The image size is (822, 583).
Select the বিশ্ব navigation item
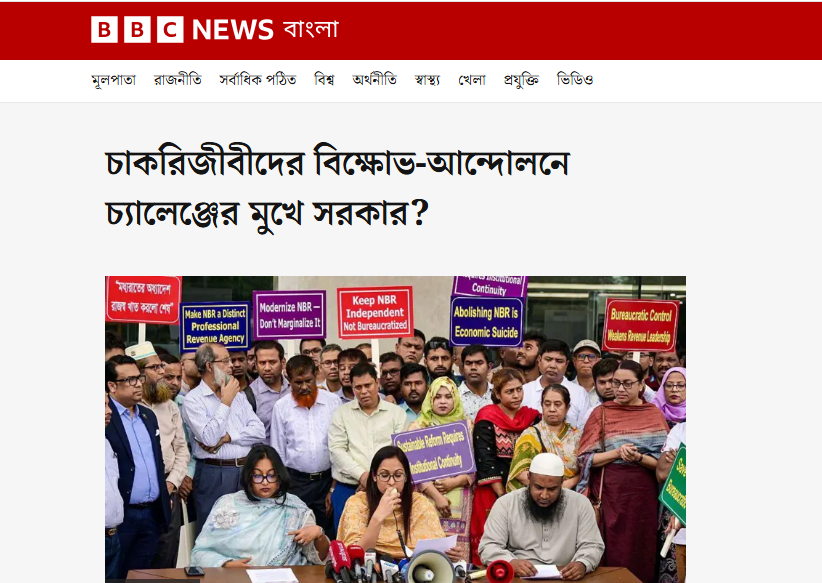325,80
